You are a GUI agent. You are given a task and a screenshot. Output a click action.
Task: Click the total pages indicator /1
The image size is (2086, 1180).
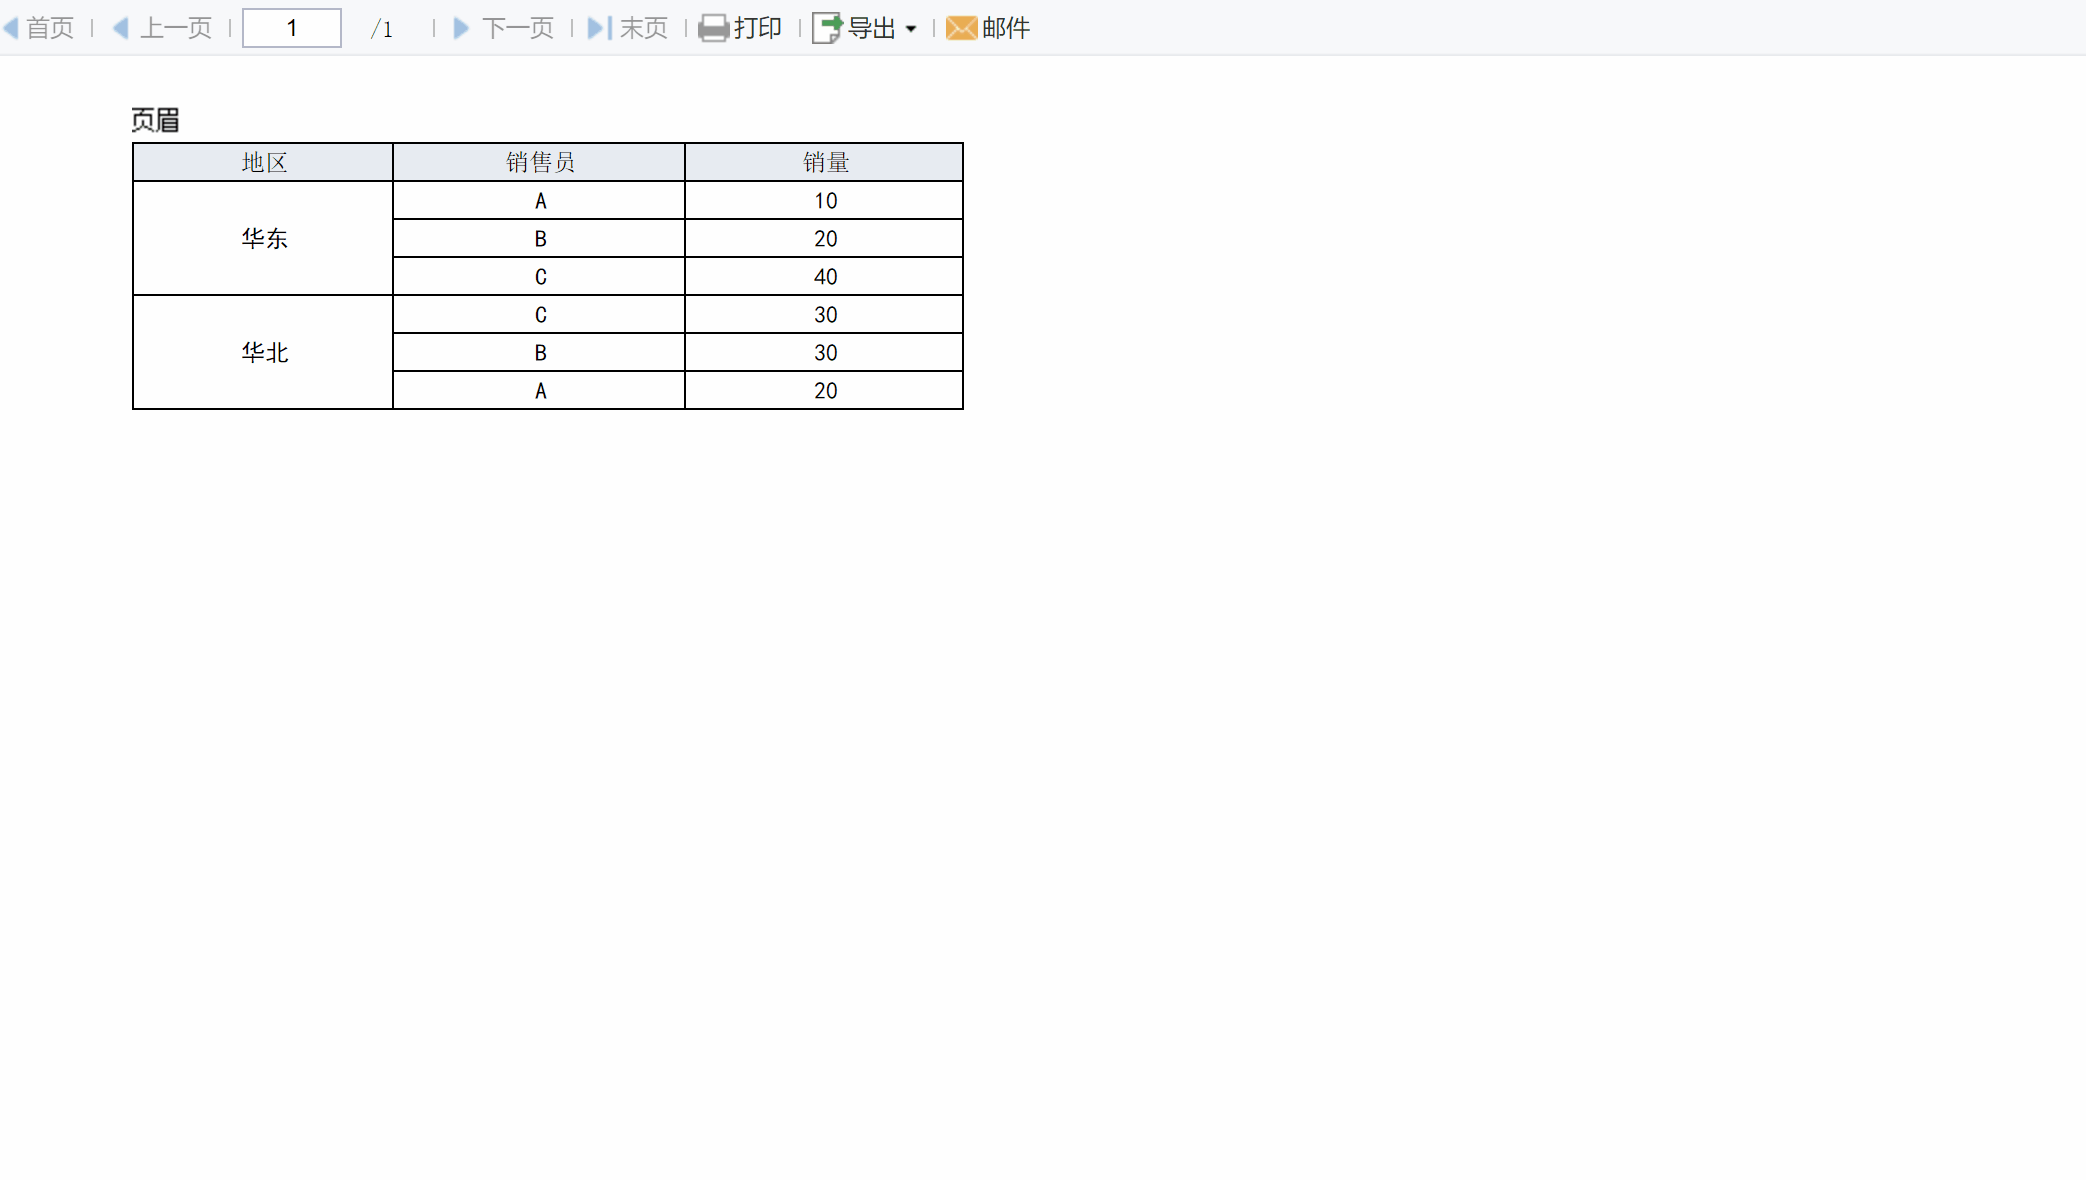[382, 29]
